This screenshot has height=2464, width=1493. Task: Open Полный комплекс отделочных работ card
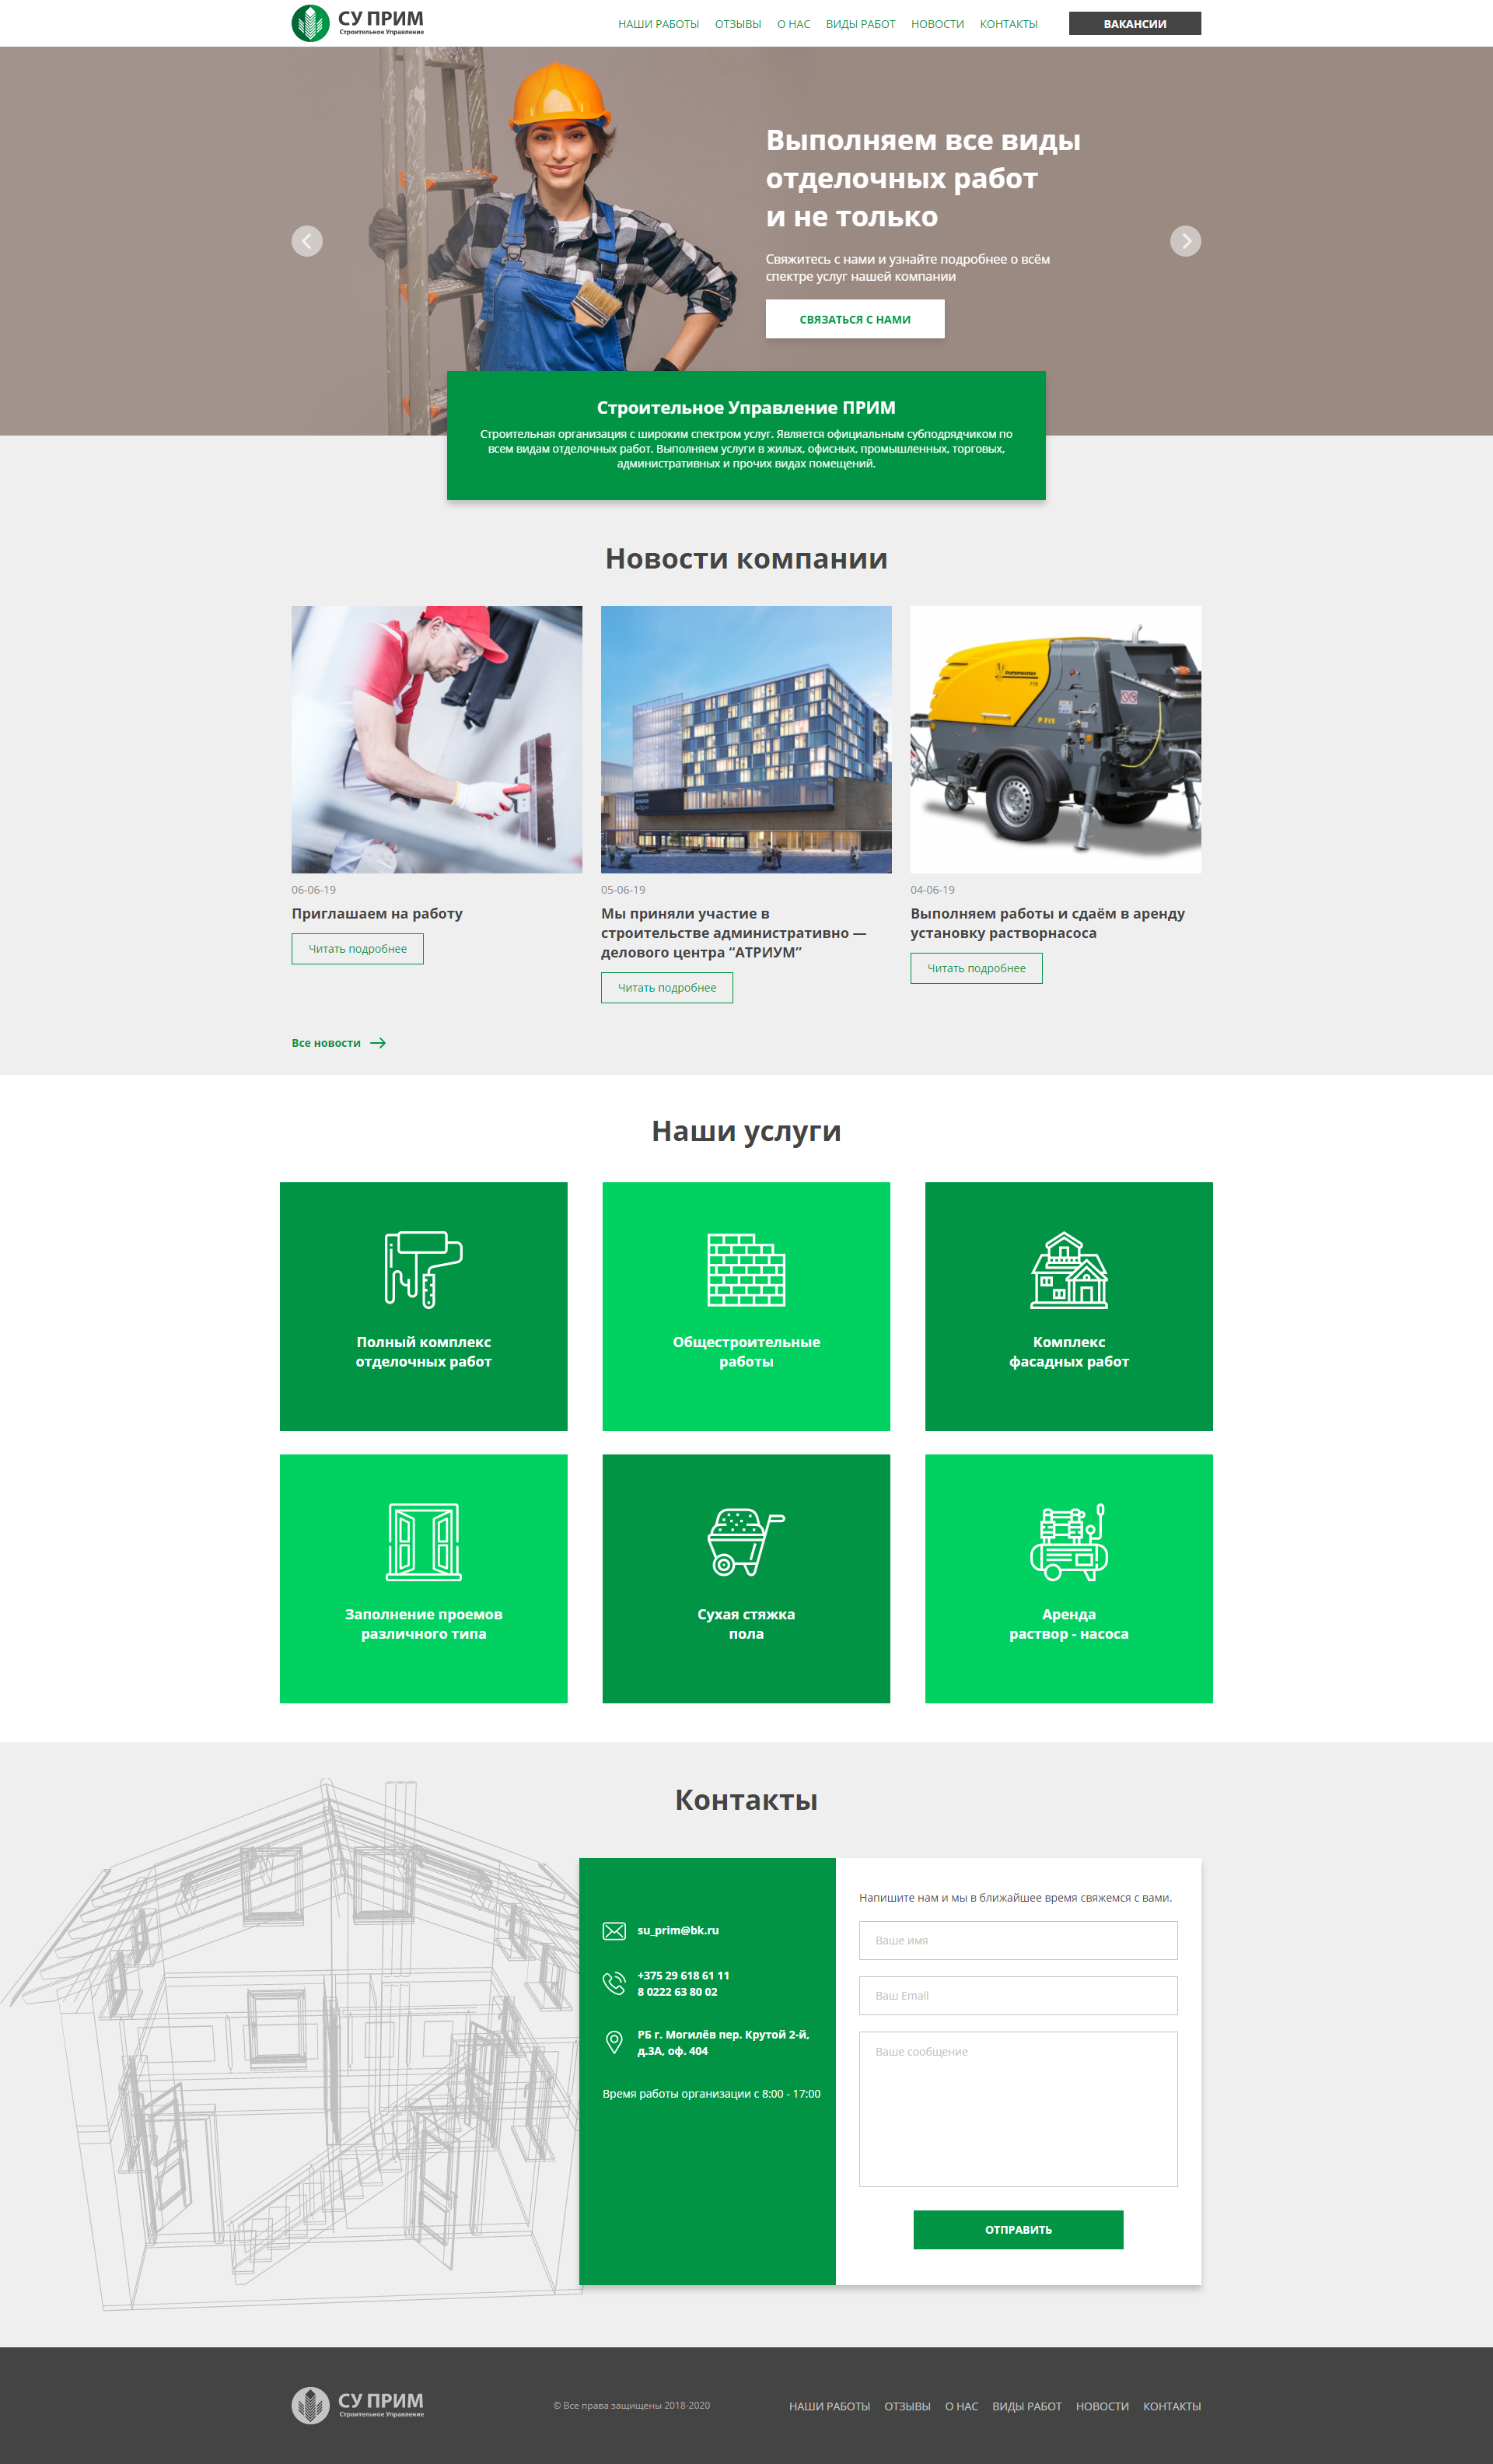[x=424, y=1306]
